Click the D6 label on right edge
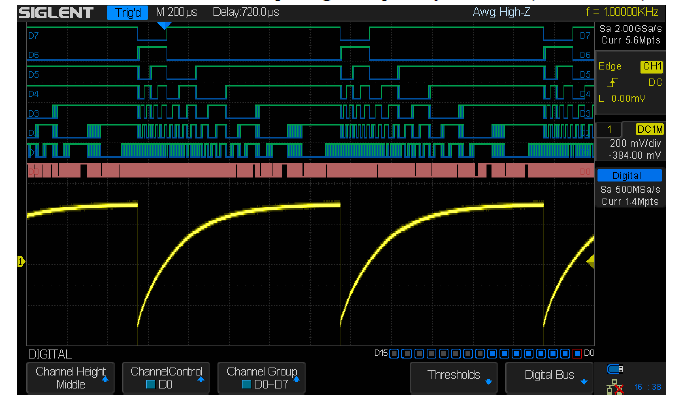Image resolution: width=688 pixels, height=402 pixels. 585,55
